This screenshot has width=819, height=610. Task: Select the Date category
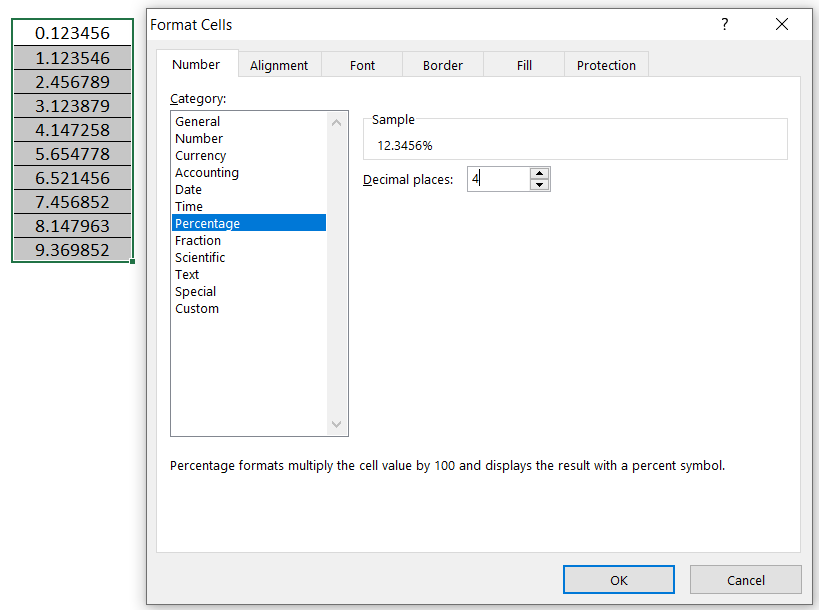[189, 189]
